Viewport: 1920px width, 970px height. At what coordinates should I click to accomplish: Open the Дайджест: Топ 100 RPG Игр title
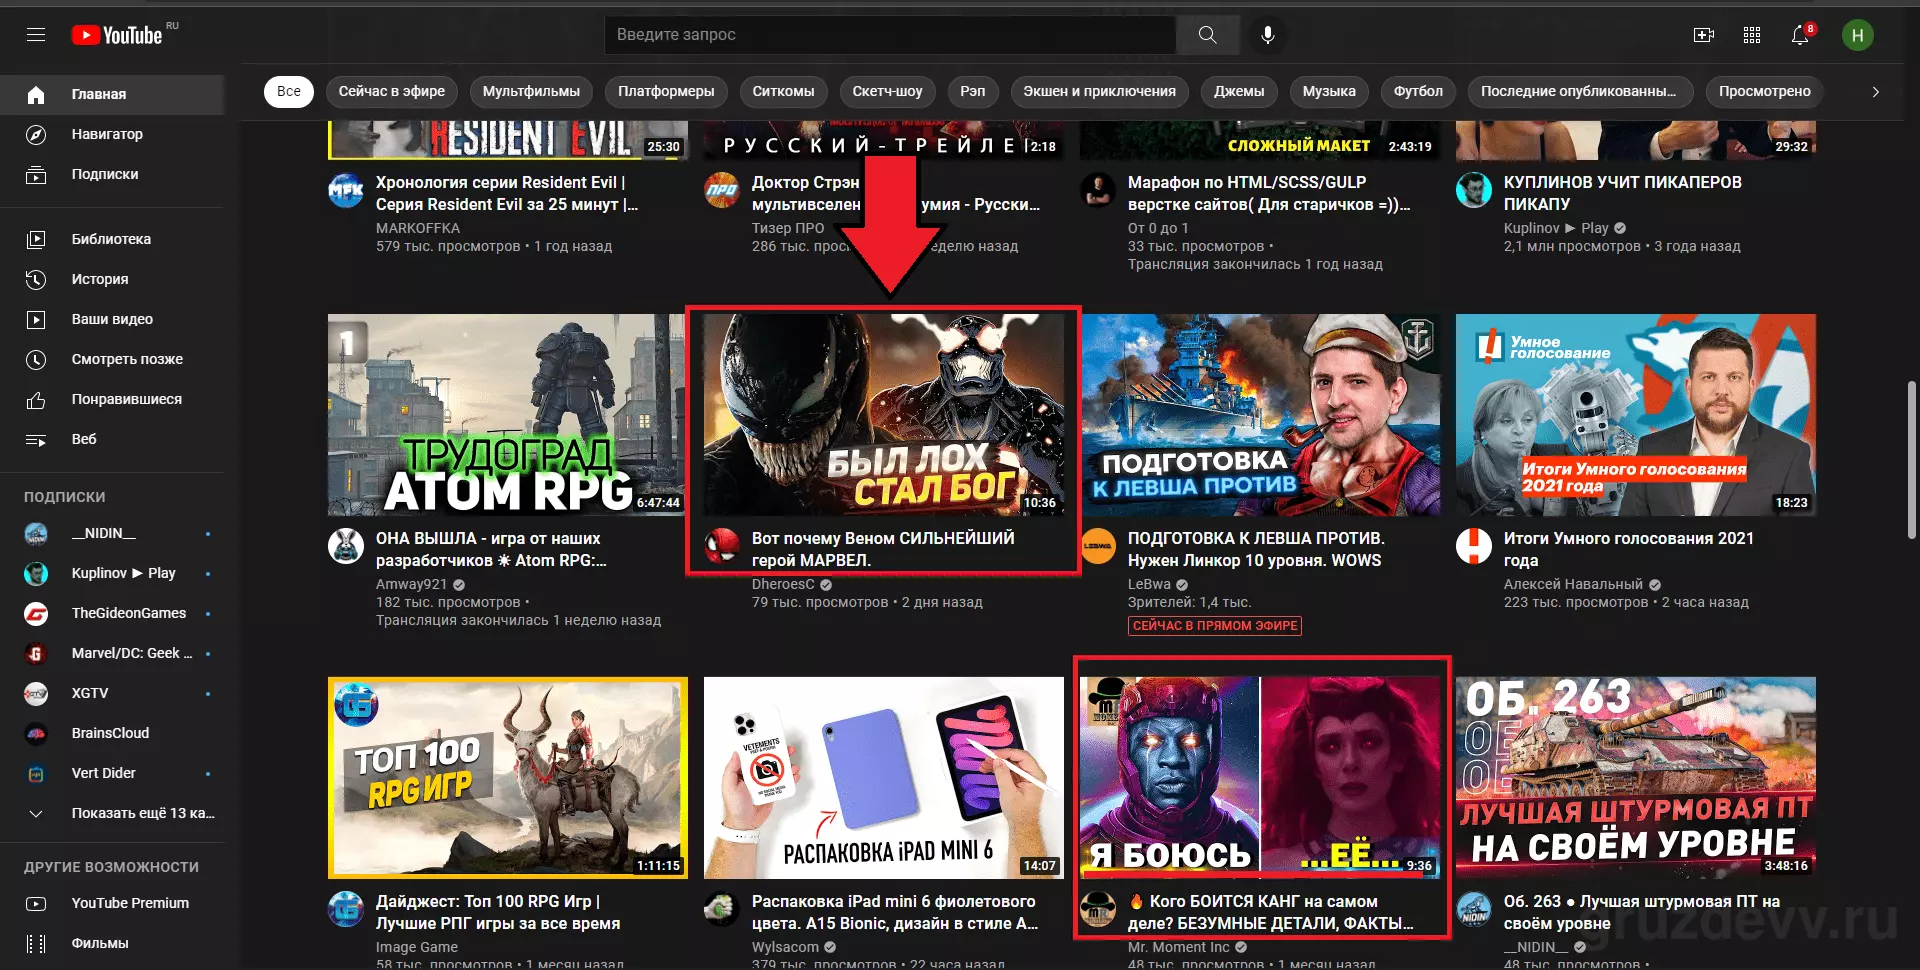498,912
